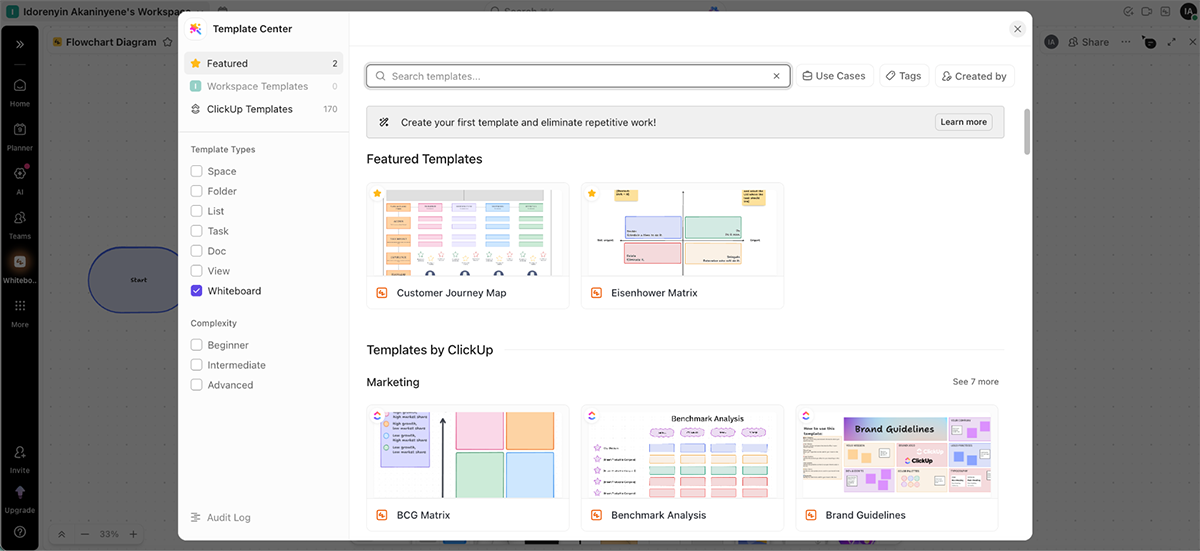Open the Tags filter dropdown

click(904, 76)
